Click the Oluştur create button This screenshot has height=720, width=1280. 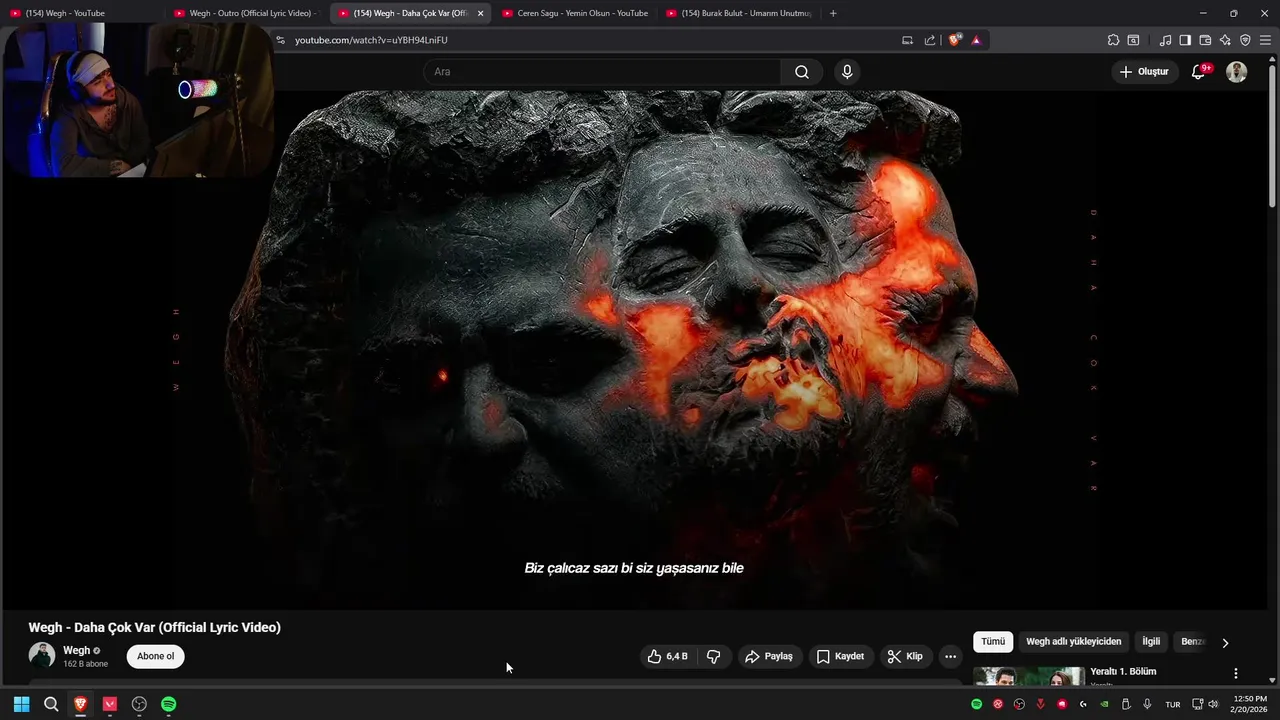click(x=1144, y=72)
